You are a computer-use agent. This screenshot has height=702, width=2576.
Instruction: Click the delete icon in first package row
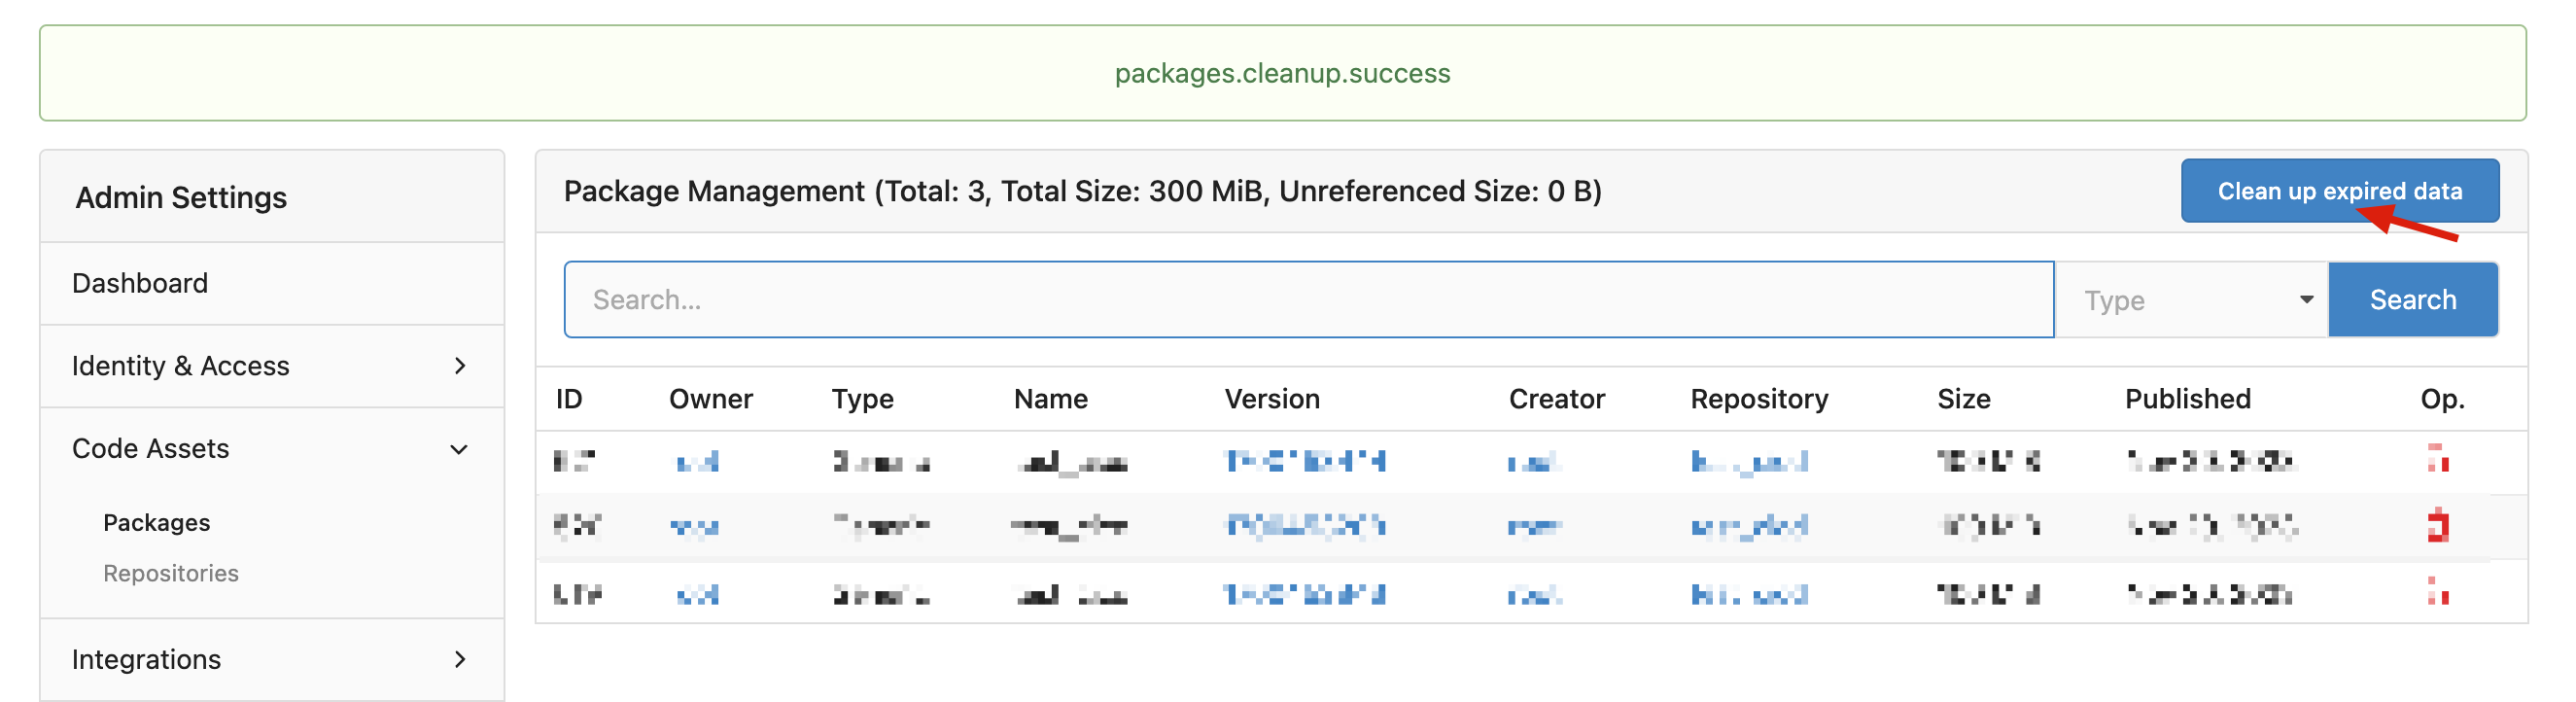click(x=2438, y=459)
